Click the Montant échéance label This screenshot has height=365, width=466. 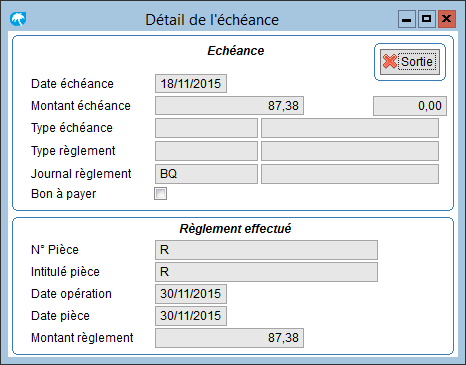coord(81,106)
